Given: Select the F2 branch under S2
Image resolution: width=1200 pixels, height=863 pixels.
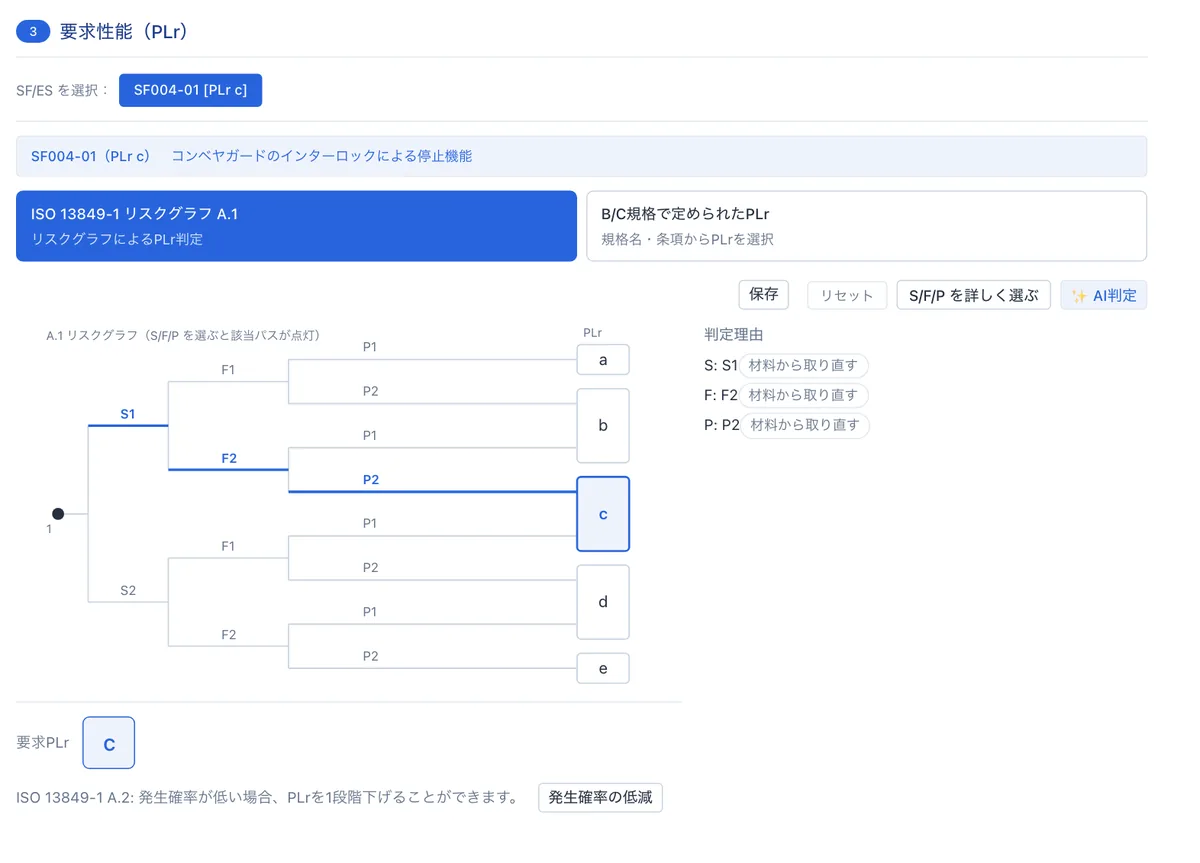Looking at the screenshot, I should [228, 634].
